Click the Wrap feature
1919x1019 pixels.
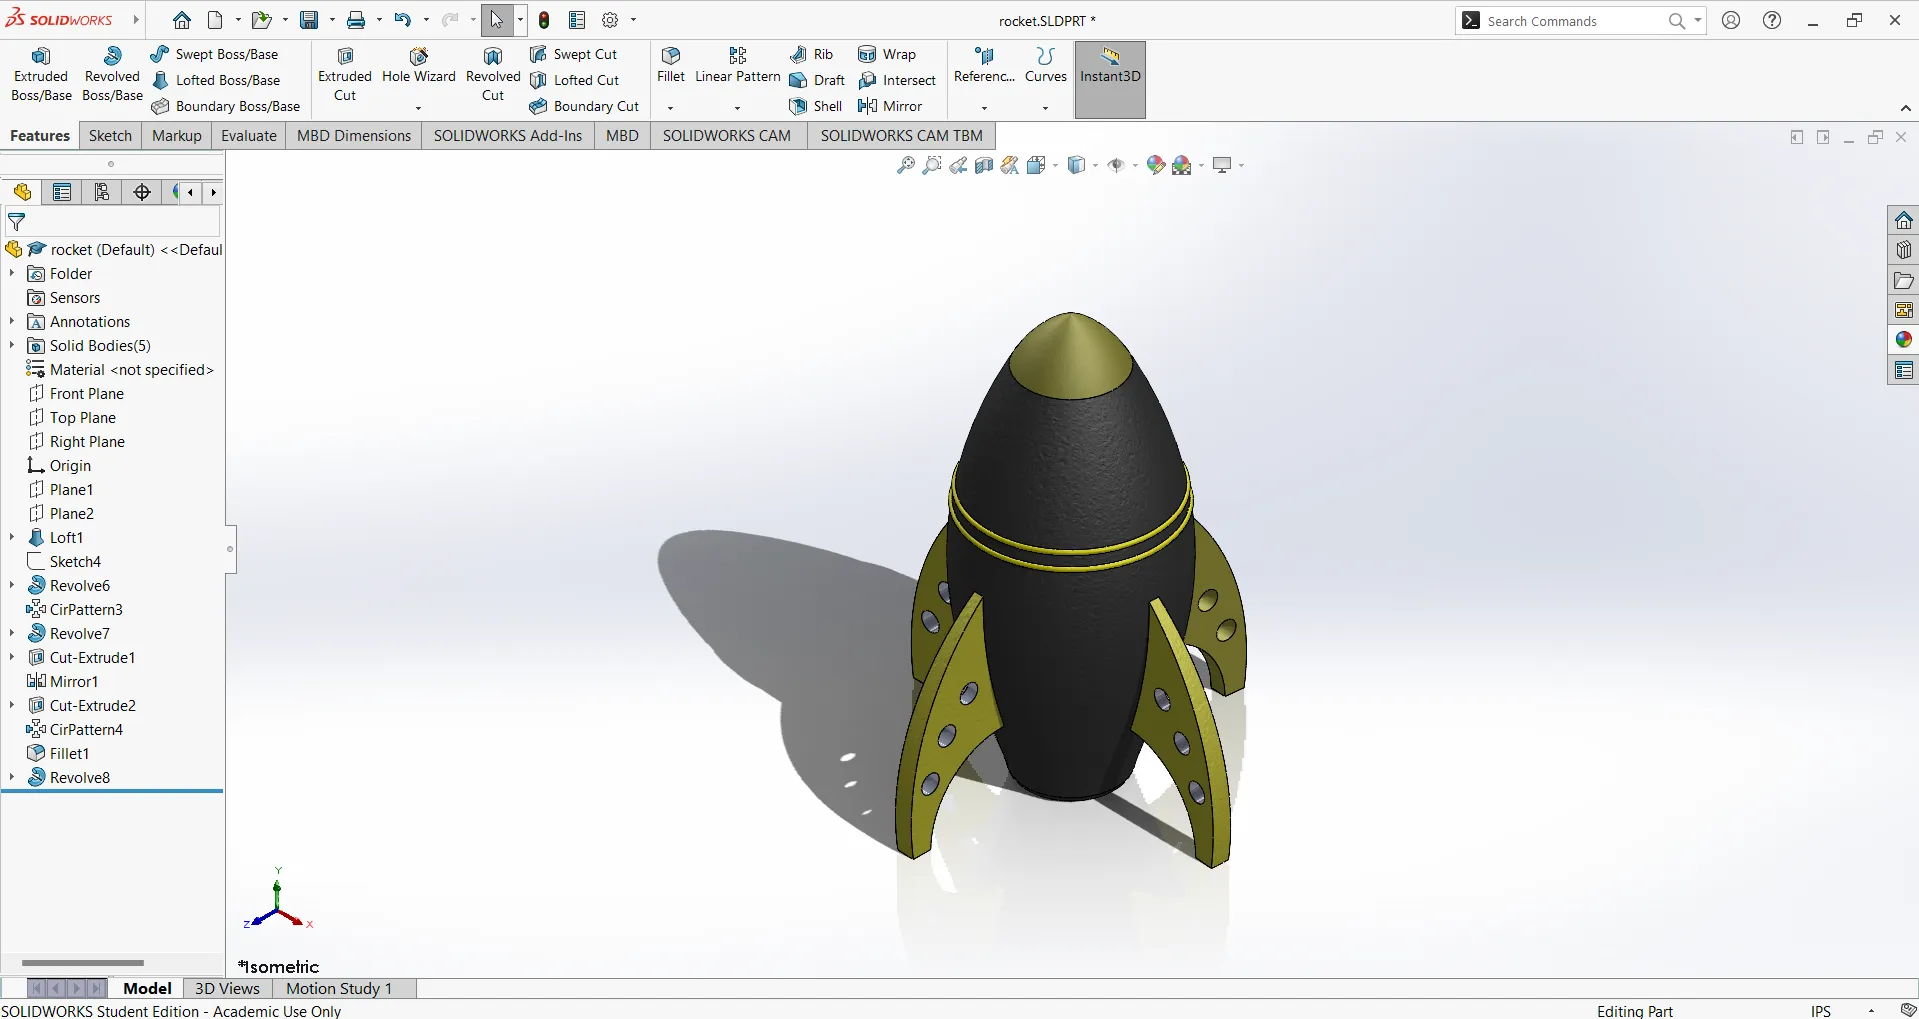pyautogui.click(x=887, y=54)
